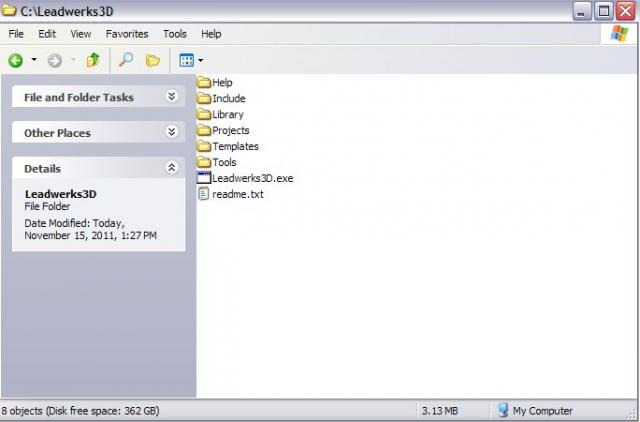Select the readme.txt file icon
The width and height of the screenshot is (640, 422).
pos(204,194)
